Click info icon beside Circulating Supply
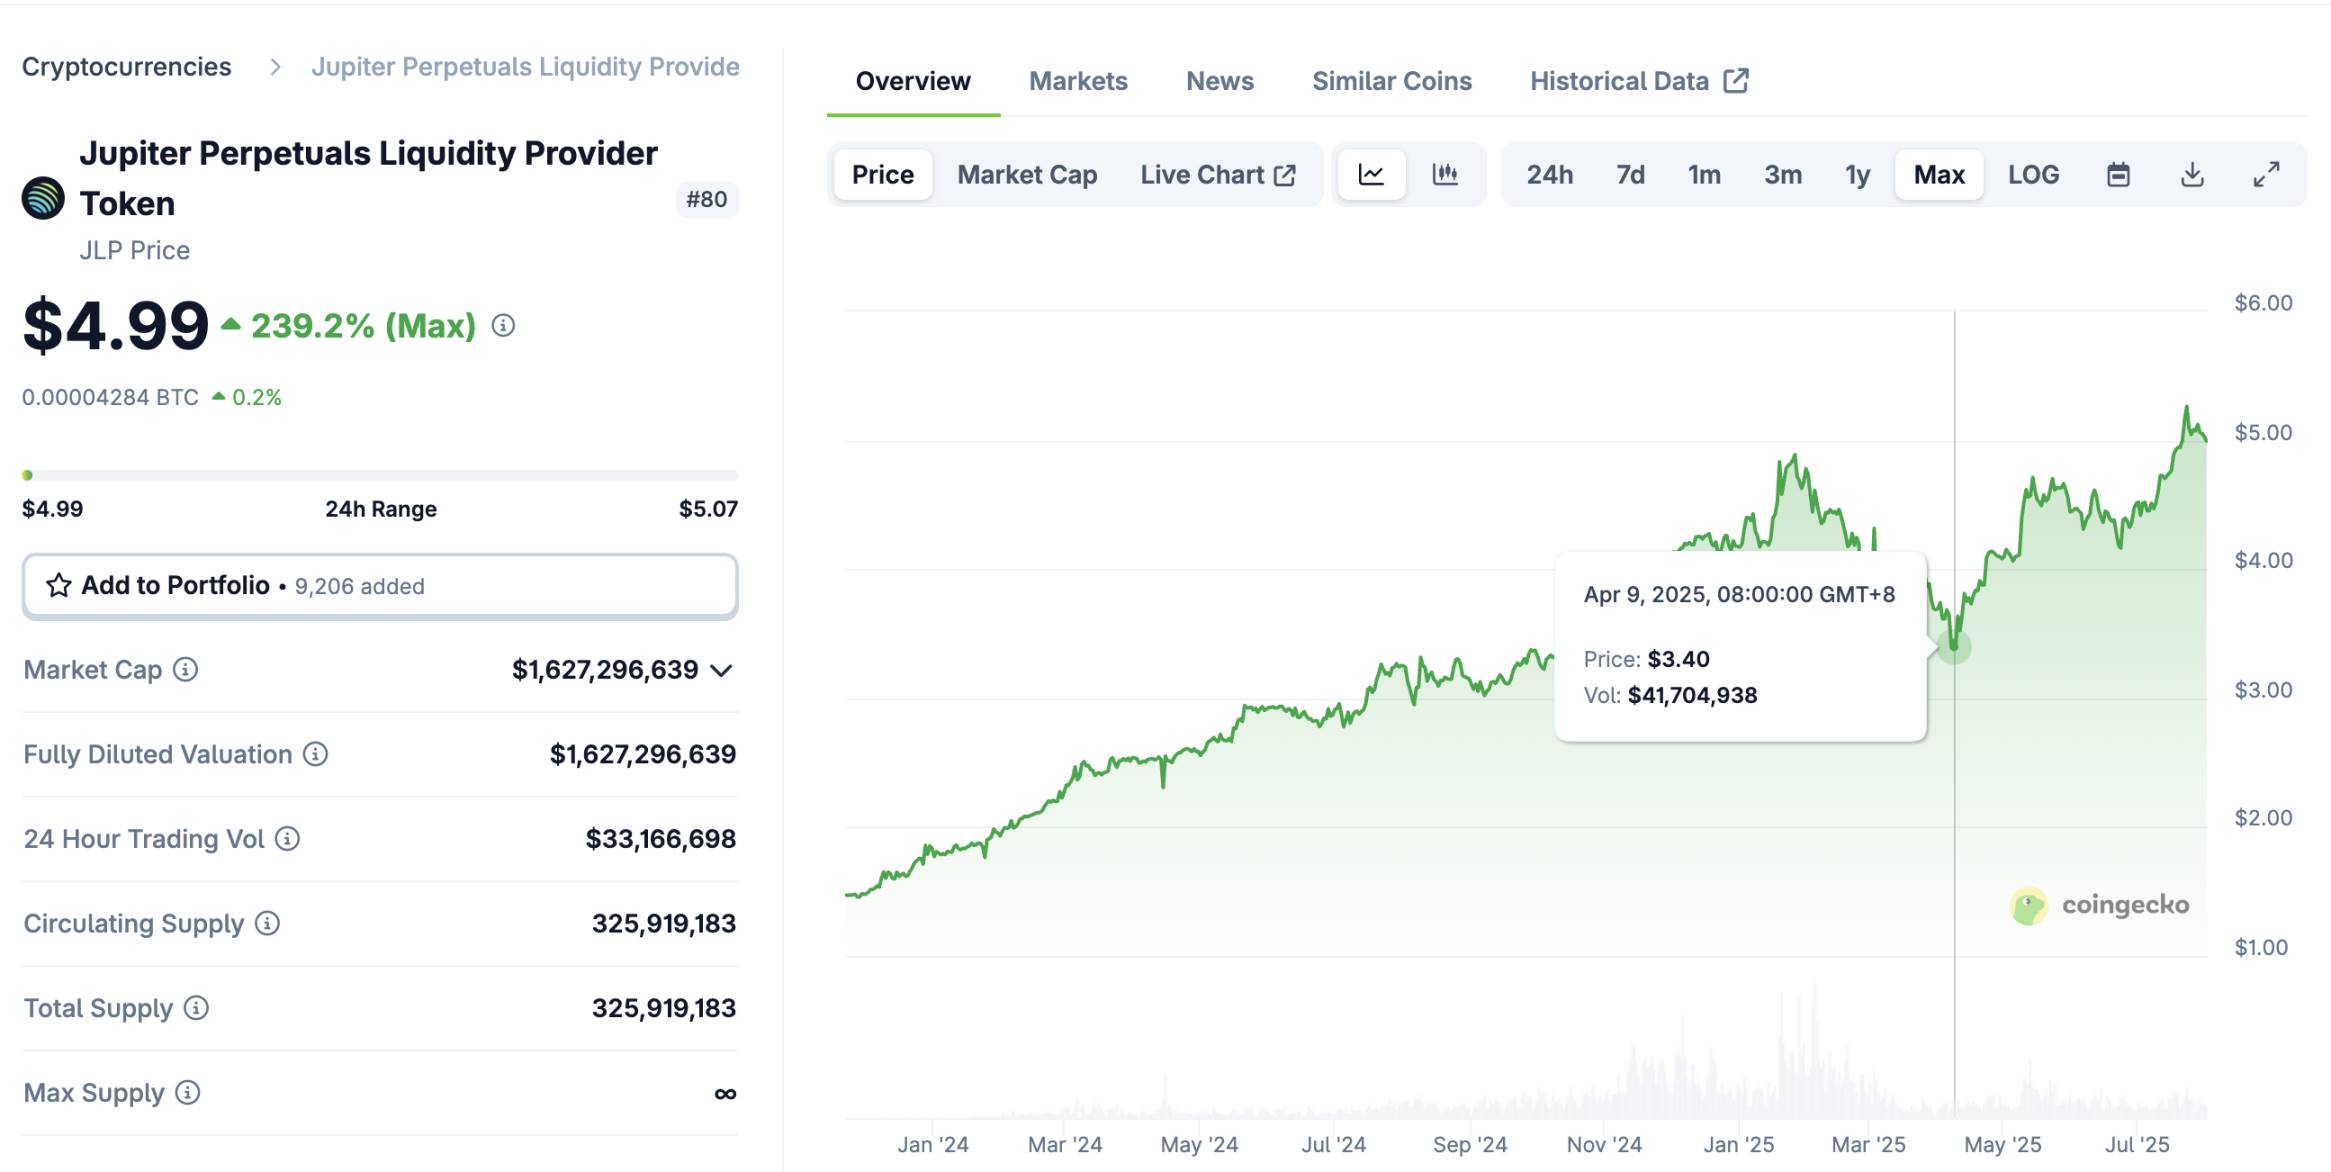 [x=267, y=923]
